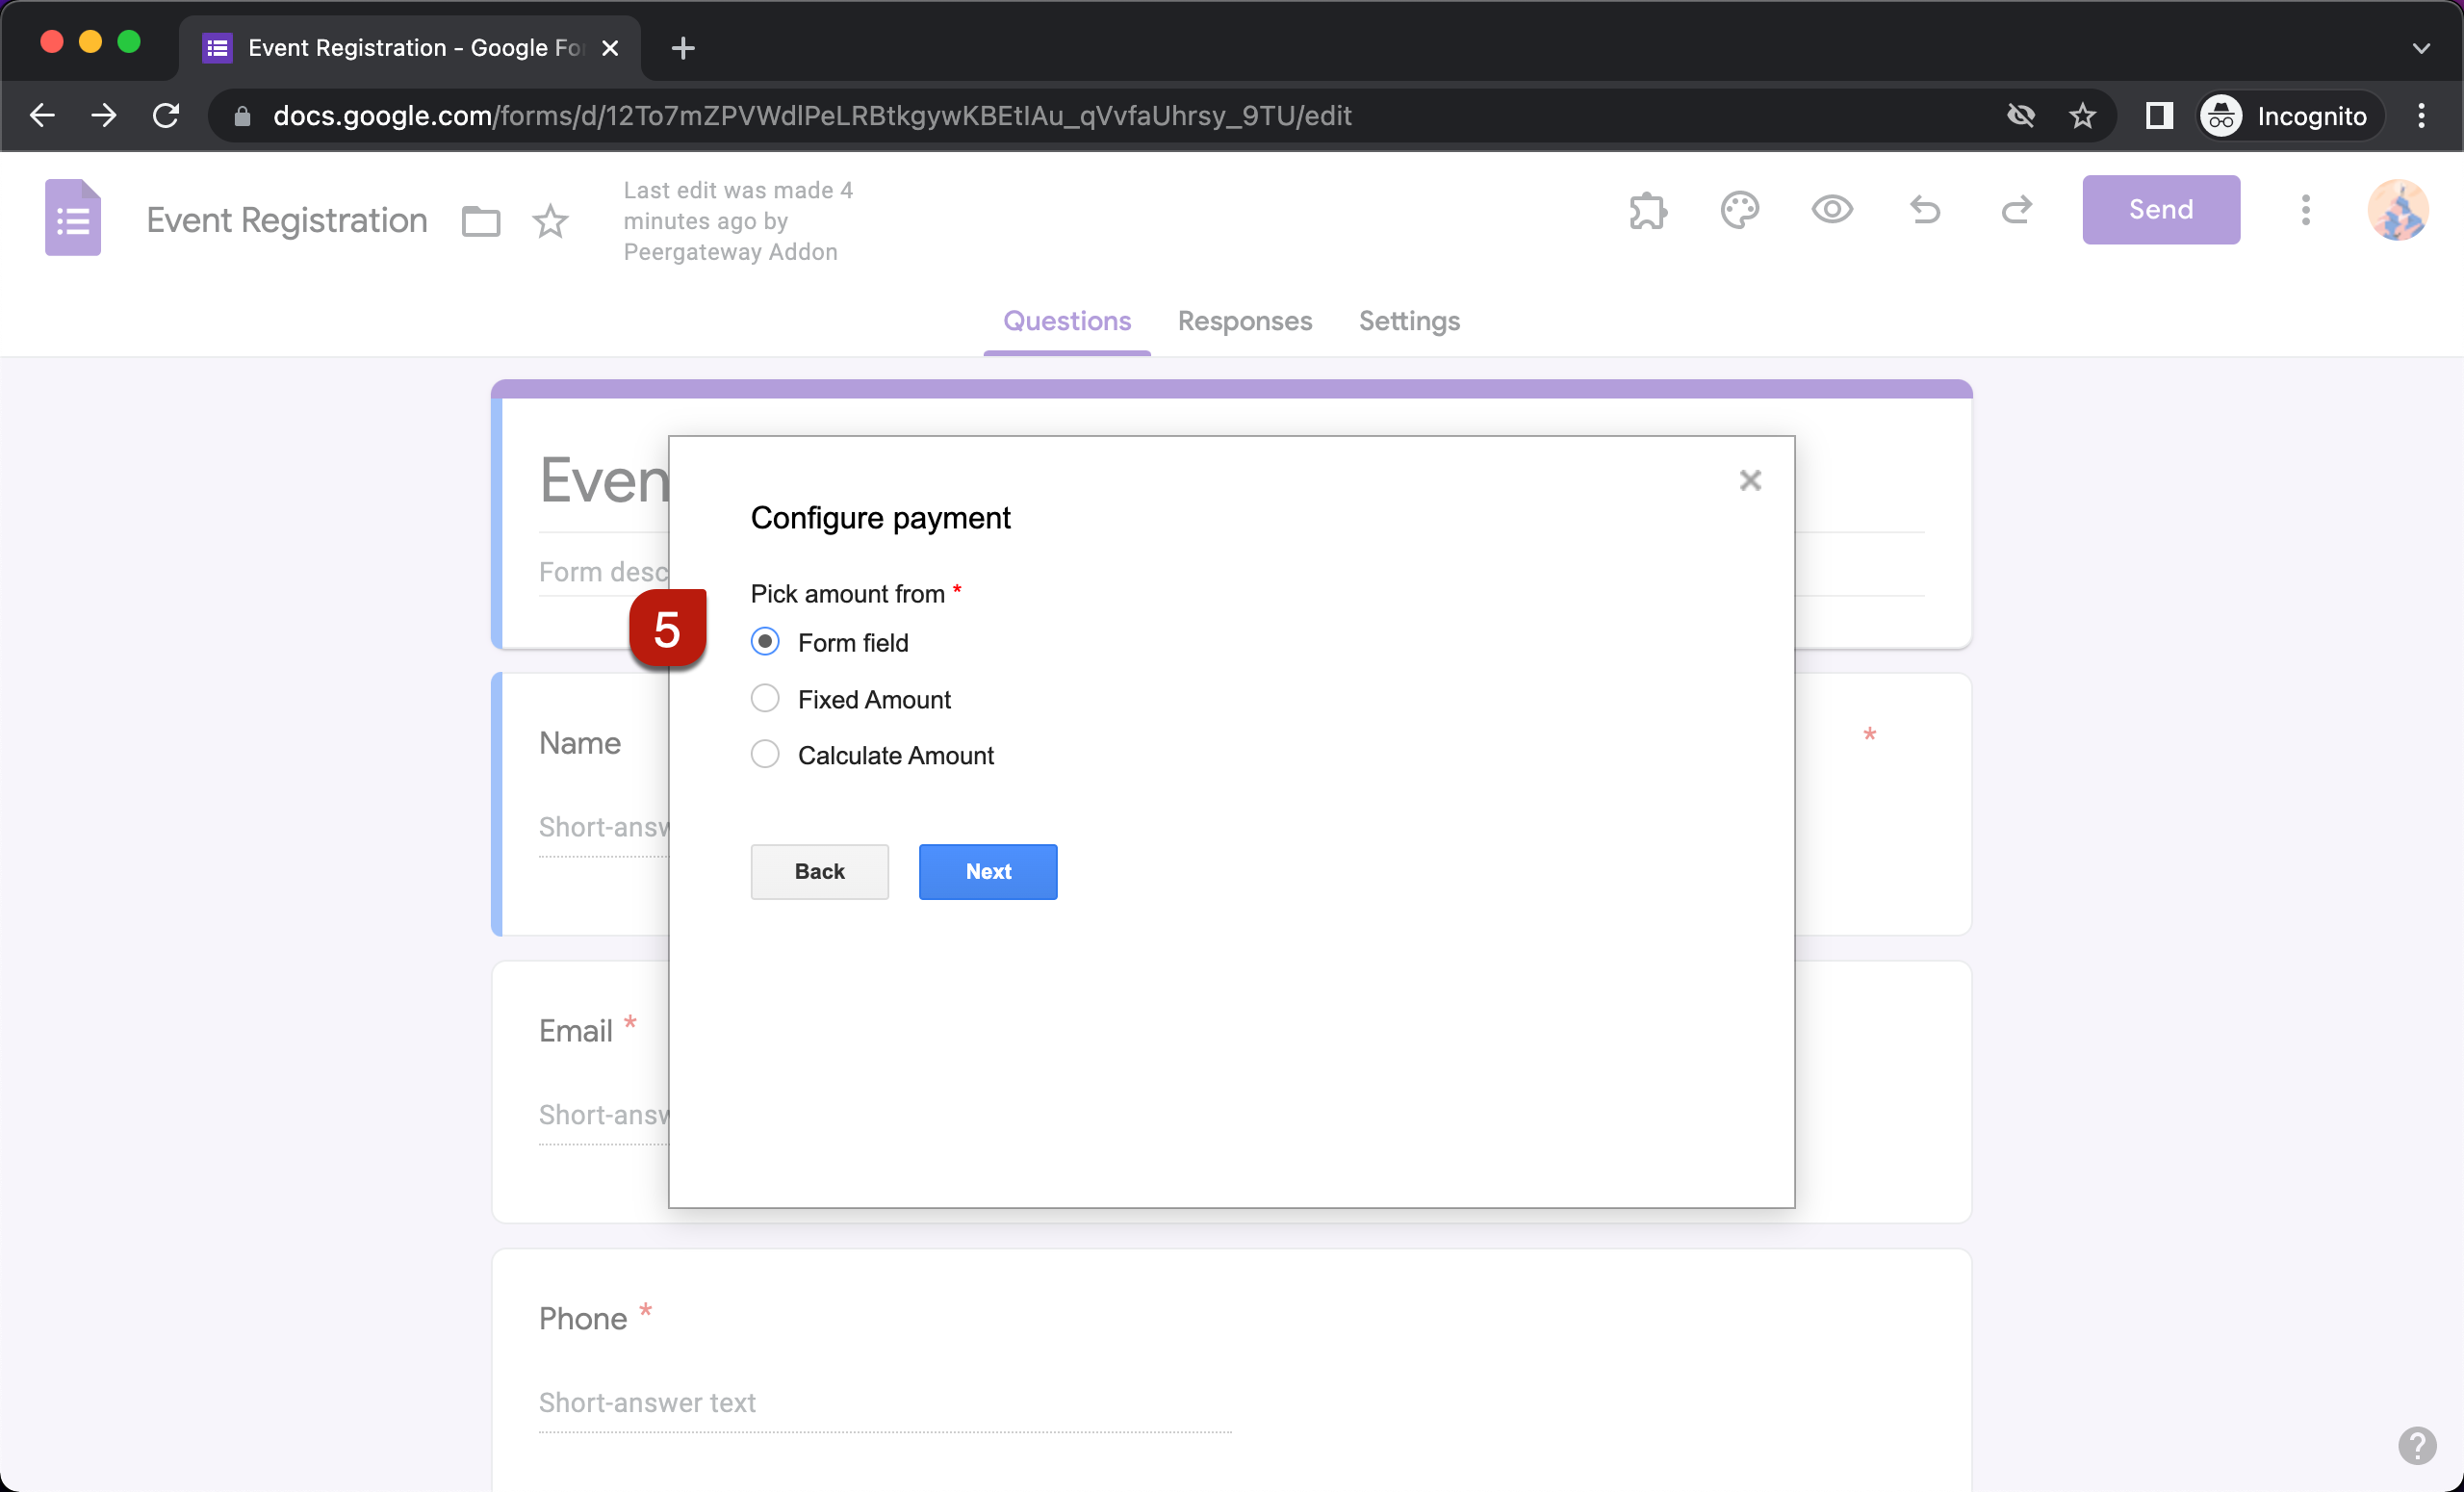Click the Move to folder icon
The image size is (2464, 1492).
coord(480,221)
